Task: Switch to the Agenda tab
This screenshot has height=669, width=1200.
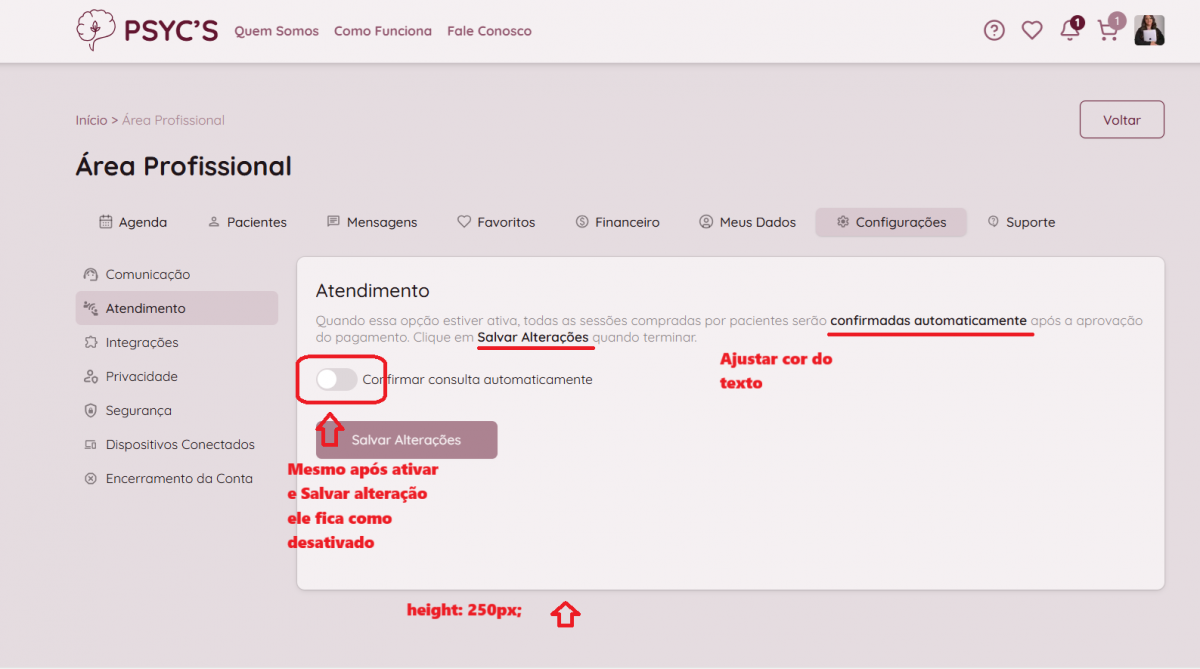Action: [x=133, y=222]
